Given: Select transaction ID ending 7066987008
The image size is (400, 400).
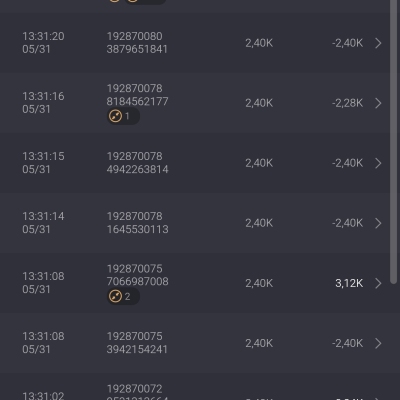Looking at the screenshot, I should coord(137,275).
